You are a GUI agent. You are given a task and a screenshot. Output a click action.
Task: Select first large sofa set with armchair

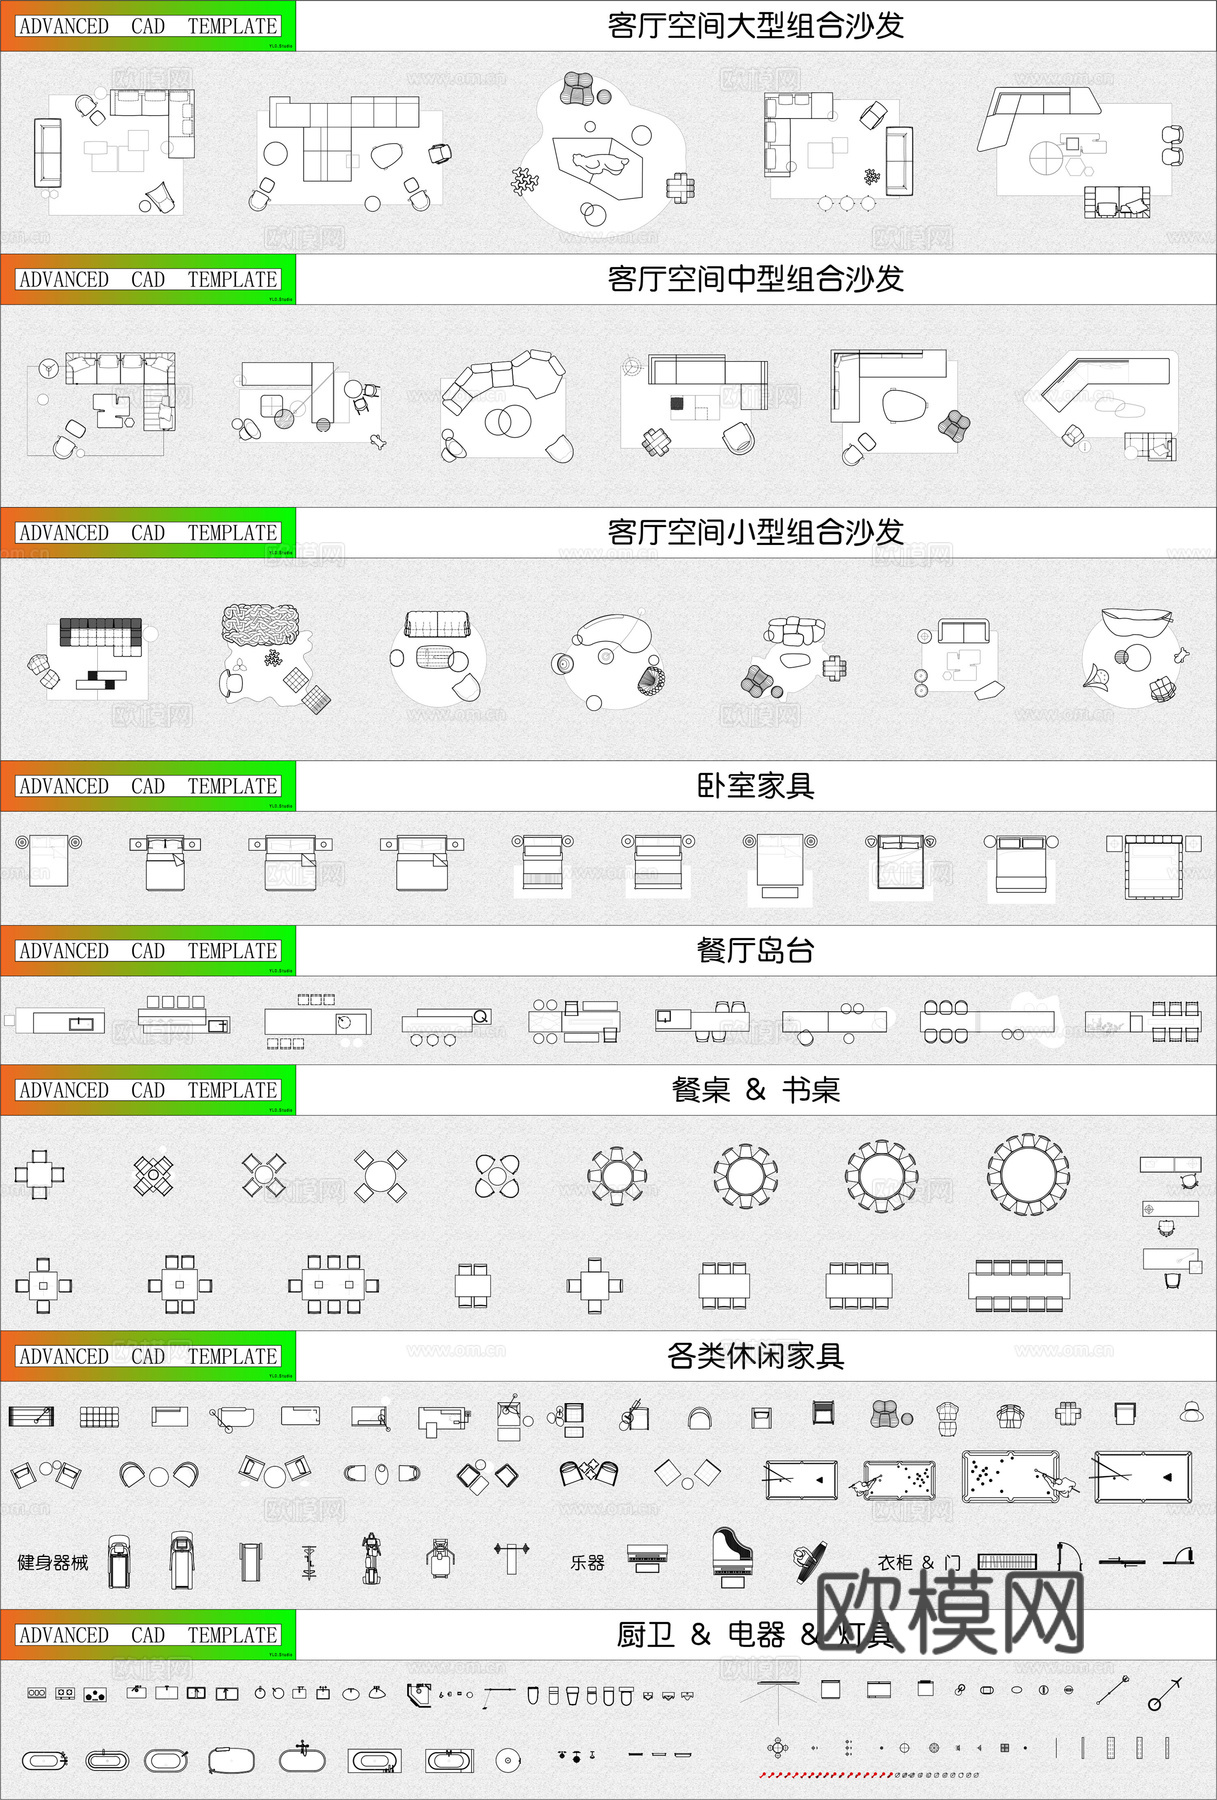tap(115, 152)
